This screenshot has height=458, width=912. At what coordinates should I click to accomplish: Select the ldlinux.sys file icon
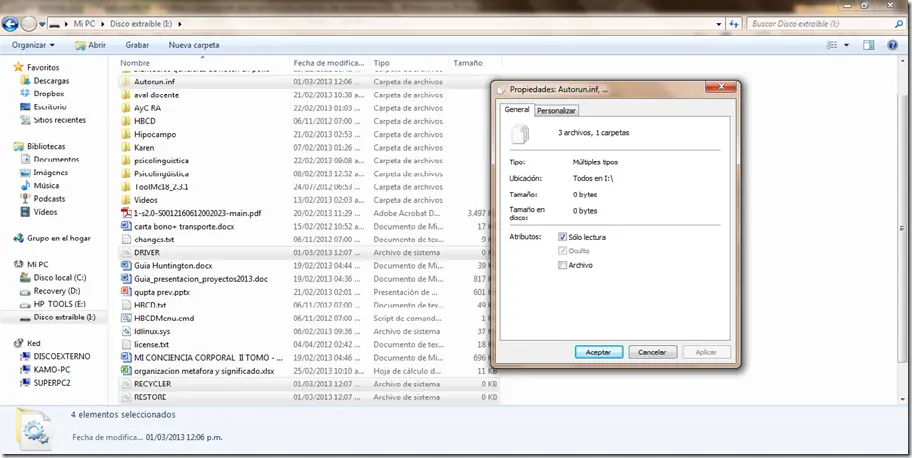(x=126, y=331)
